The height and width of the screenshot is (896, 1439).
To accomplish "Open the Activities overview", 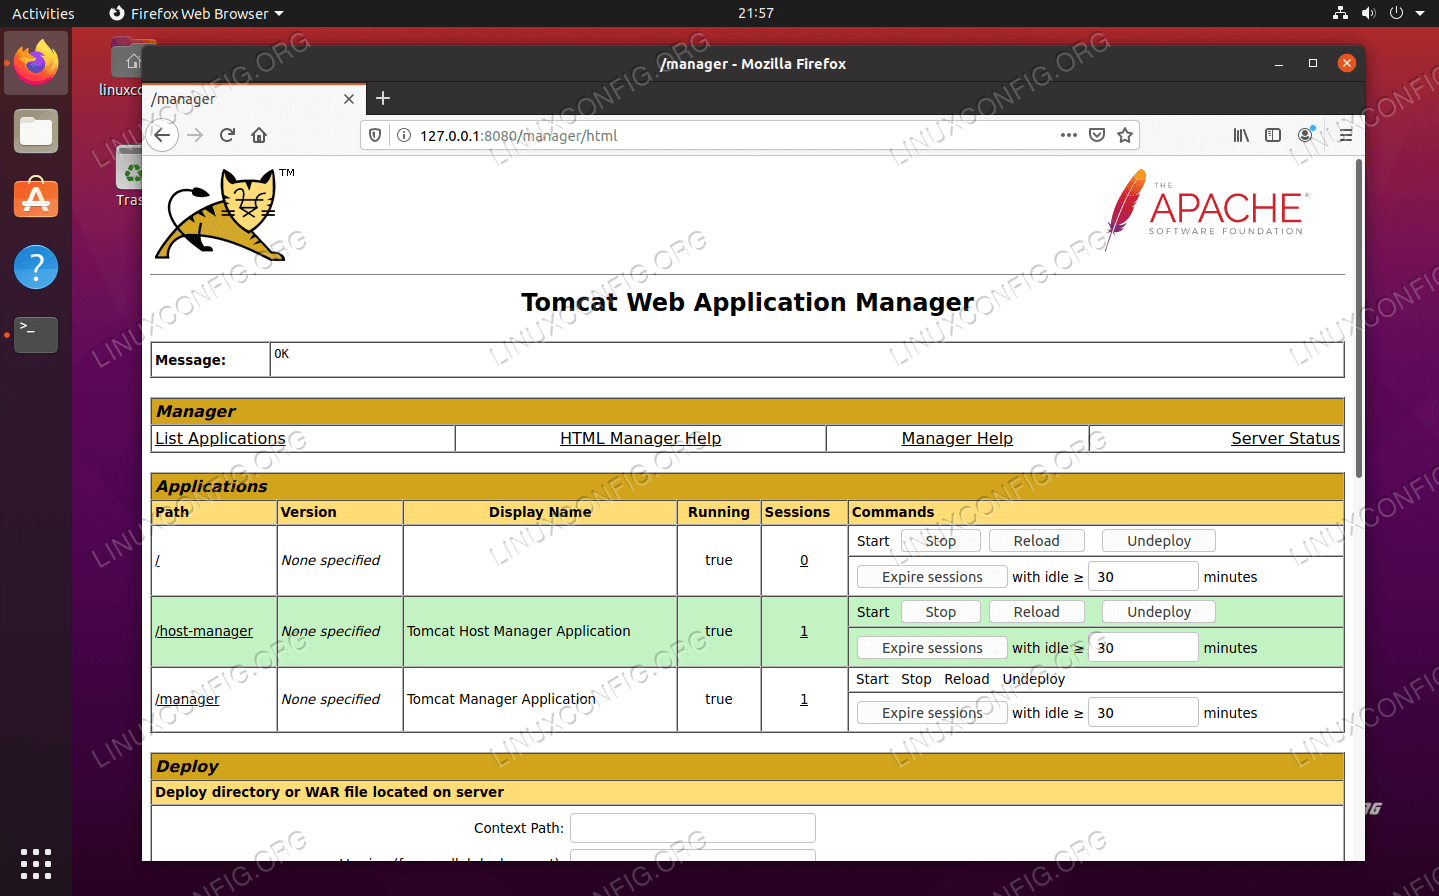I will [x=43, y=13].
